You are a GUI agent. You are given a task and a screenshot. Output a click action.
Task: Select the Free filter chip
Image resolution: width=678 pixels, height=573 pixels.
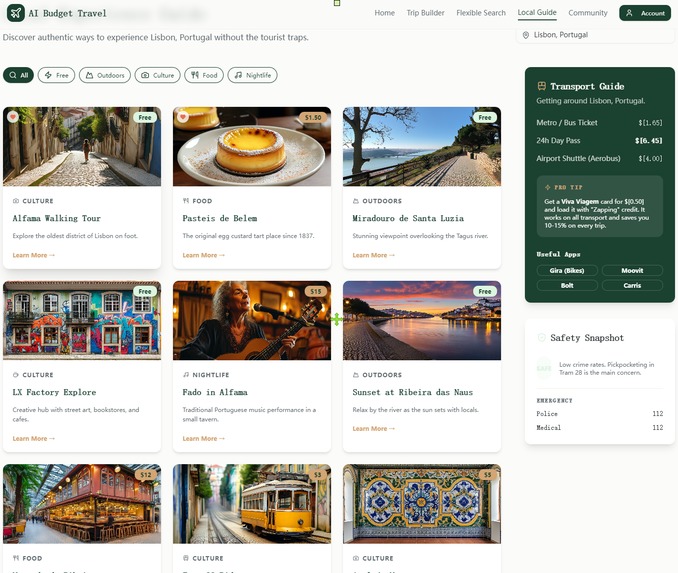(56, 75)
